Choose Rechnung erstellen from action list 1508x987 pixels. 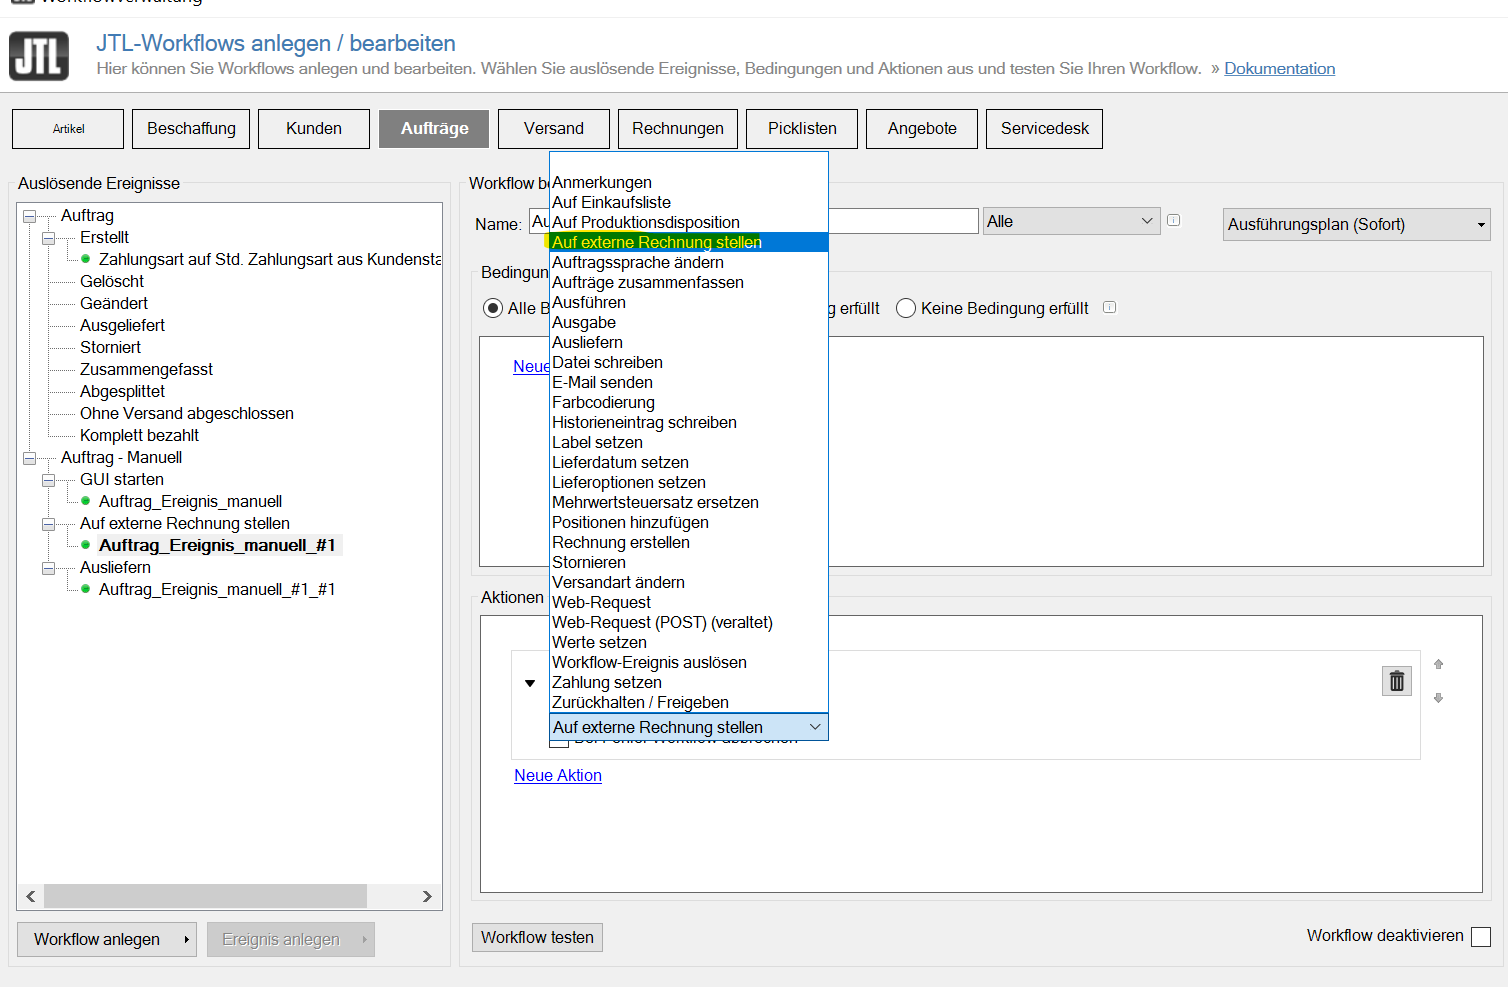pyautogui.click(x=689, y=542)
